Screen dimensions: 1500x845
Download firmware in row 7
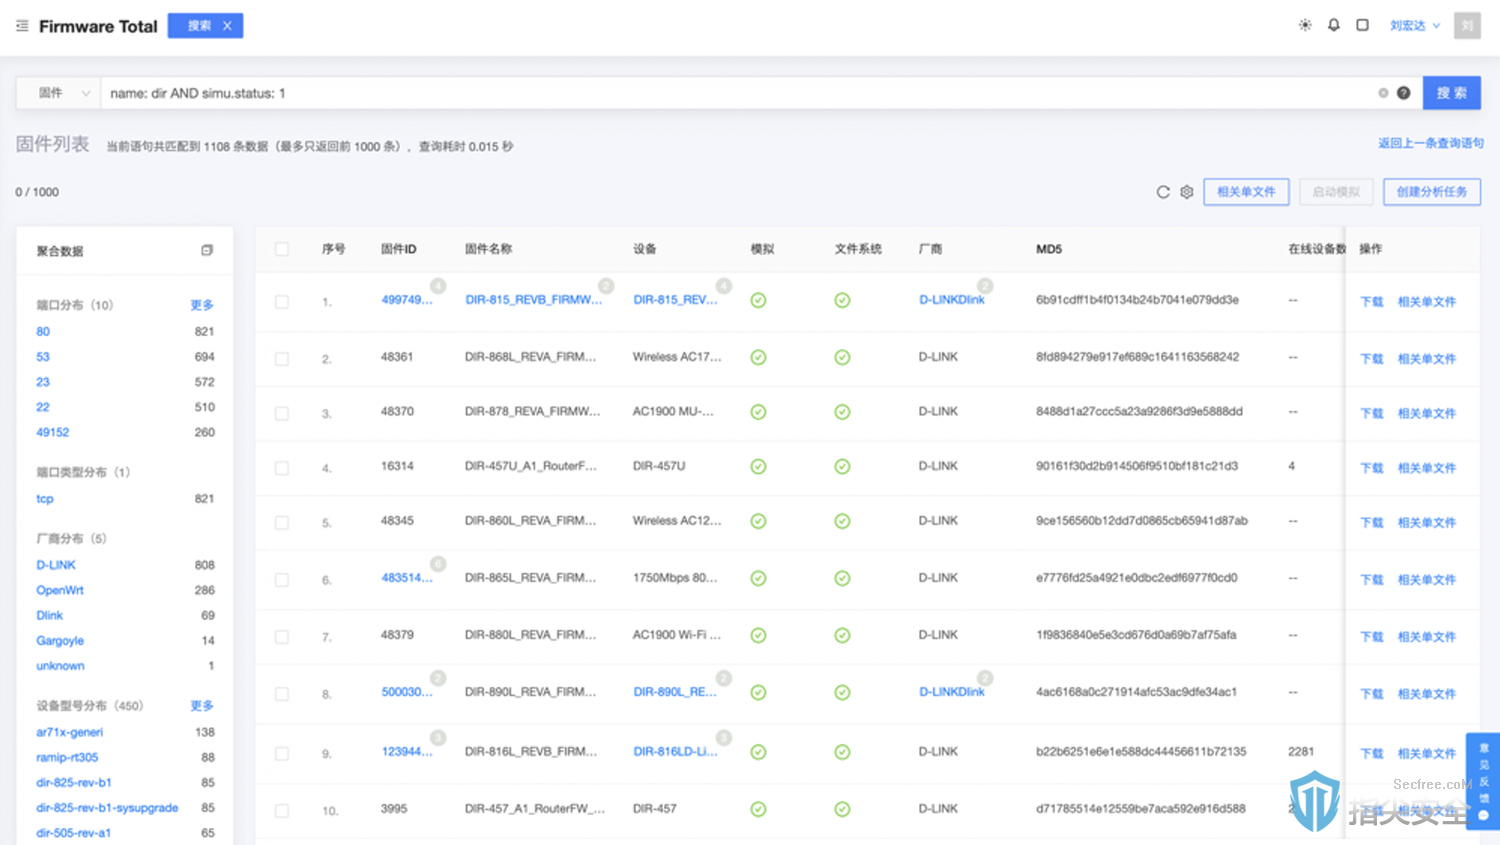[x=1372, y=637]
